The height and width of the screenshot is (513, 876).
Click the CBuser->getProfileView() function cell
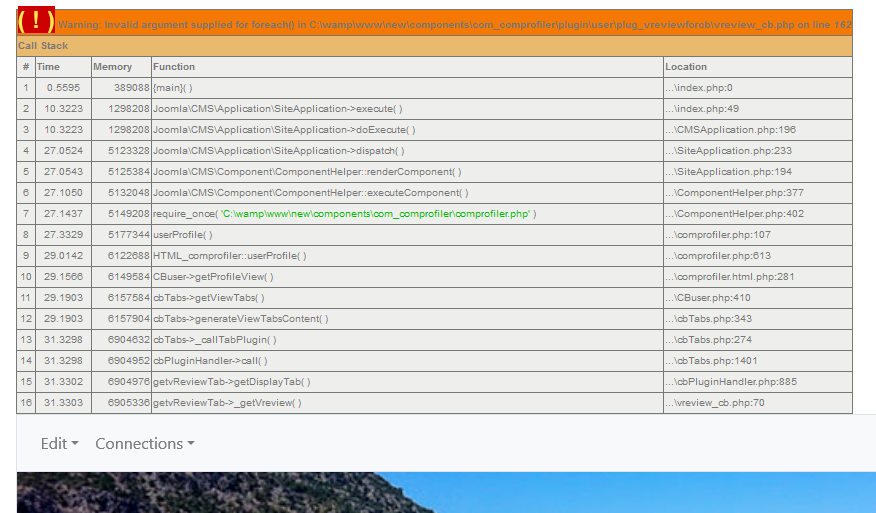coord(213,277)
